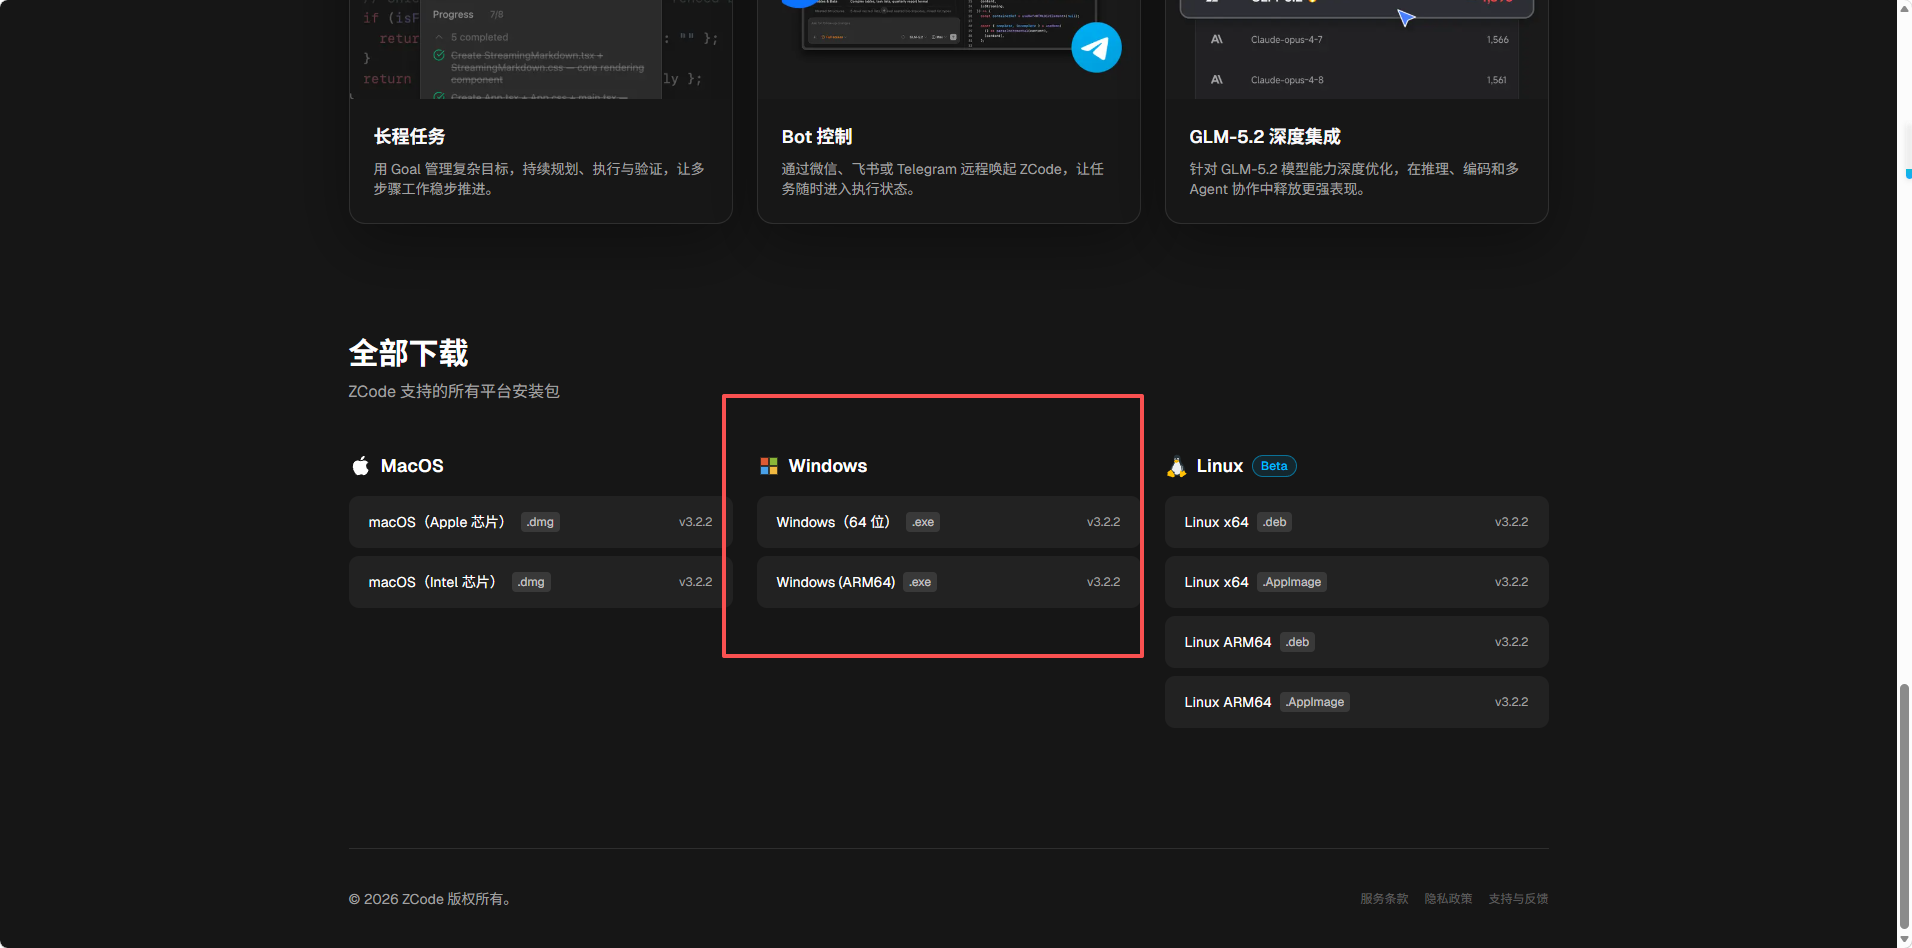Click the Claude-opus-4-7 row in the GLM card
Viewport: 1912px width, 948px height.
1358,40
